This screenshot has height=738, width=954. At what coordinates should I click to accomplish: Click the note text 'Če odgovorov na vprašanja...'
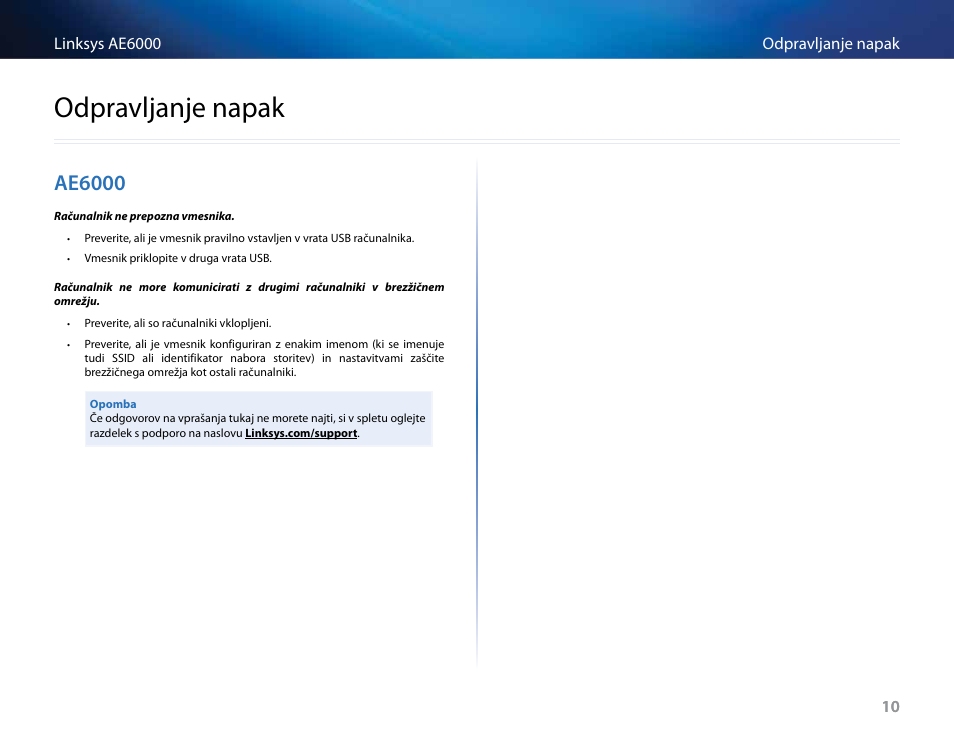pos(257,425)
